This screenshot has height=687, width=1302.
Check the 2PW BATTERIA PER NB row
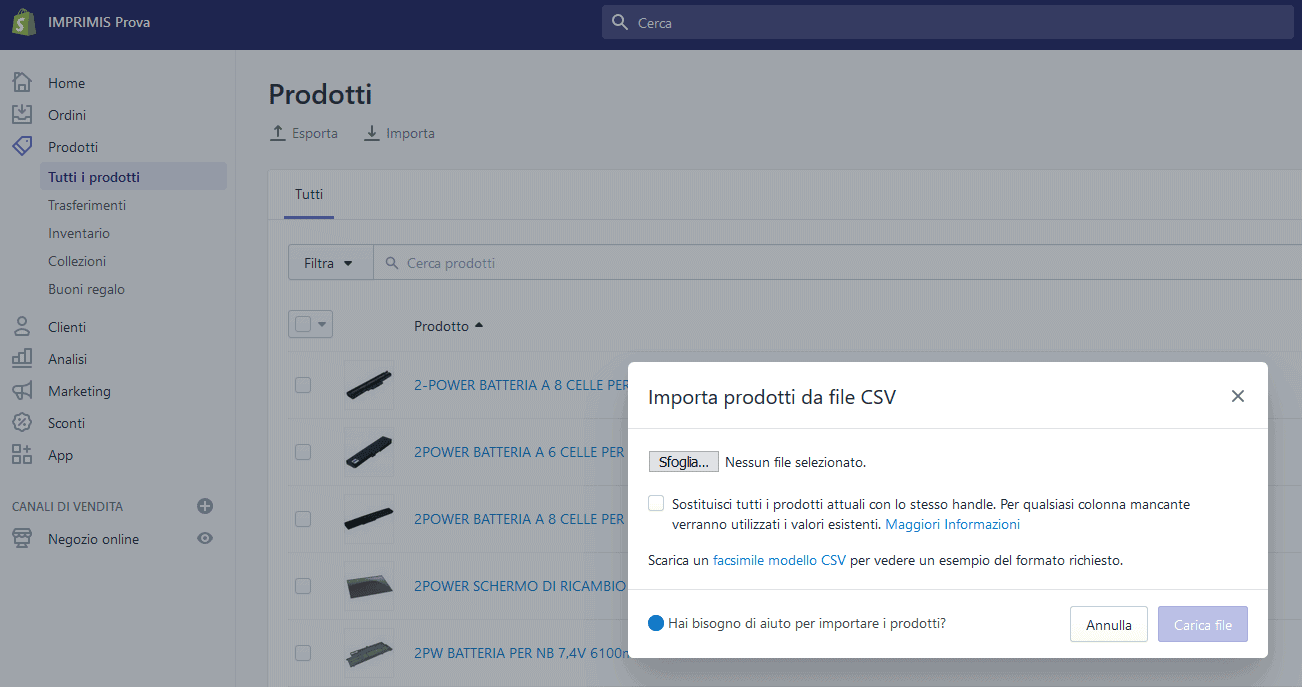pos(303,653)
